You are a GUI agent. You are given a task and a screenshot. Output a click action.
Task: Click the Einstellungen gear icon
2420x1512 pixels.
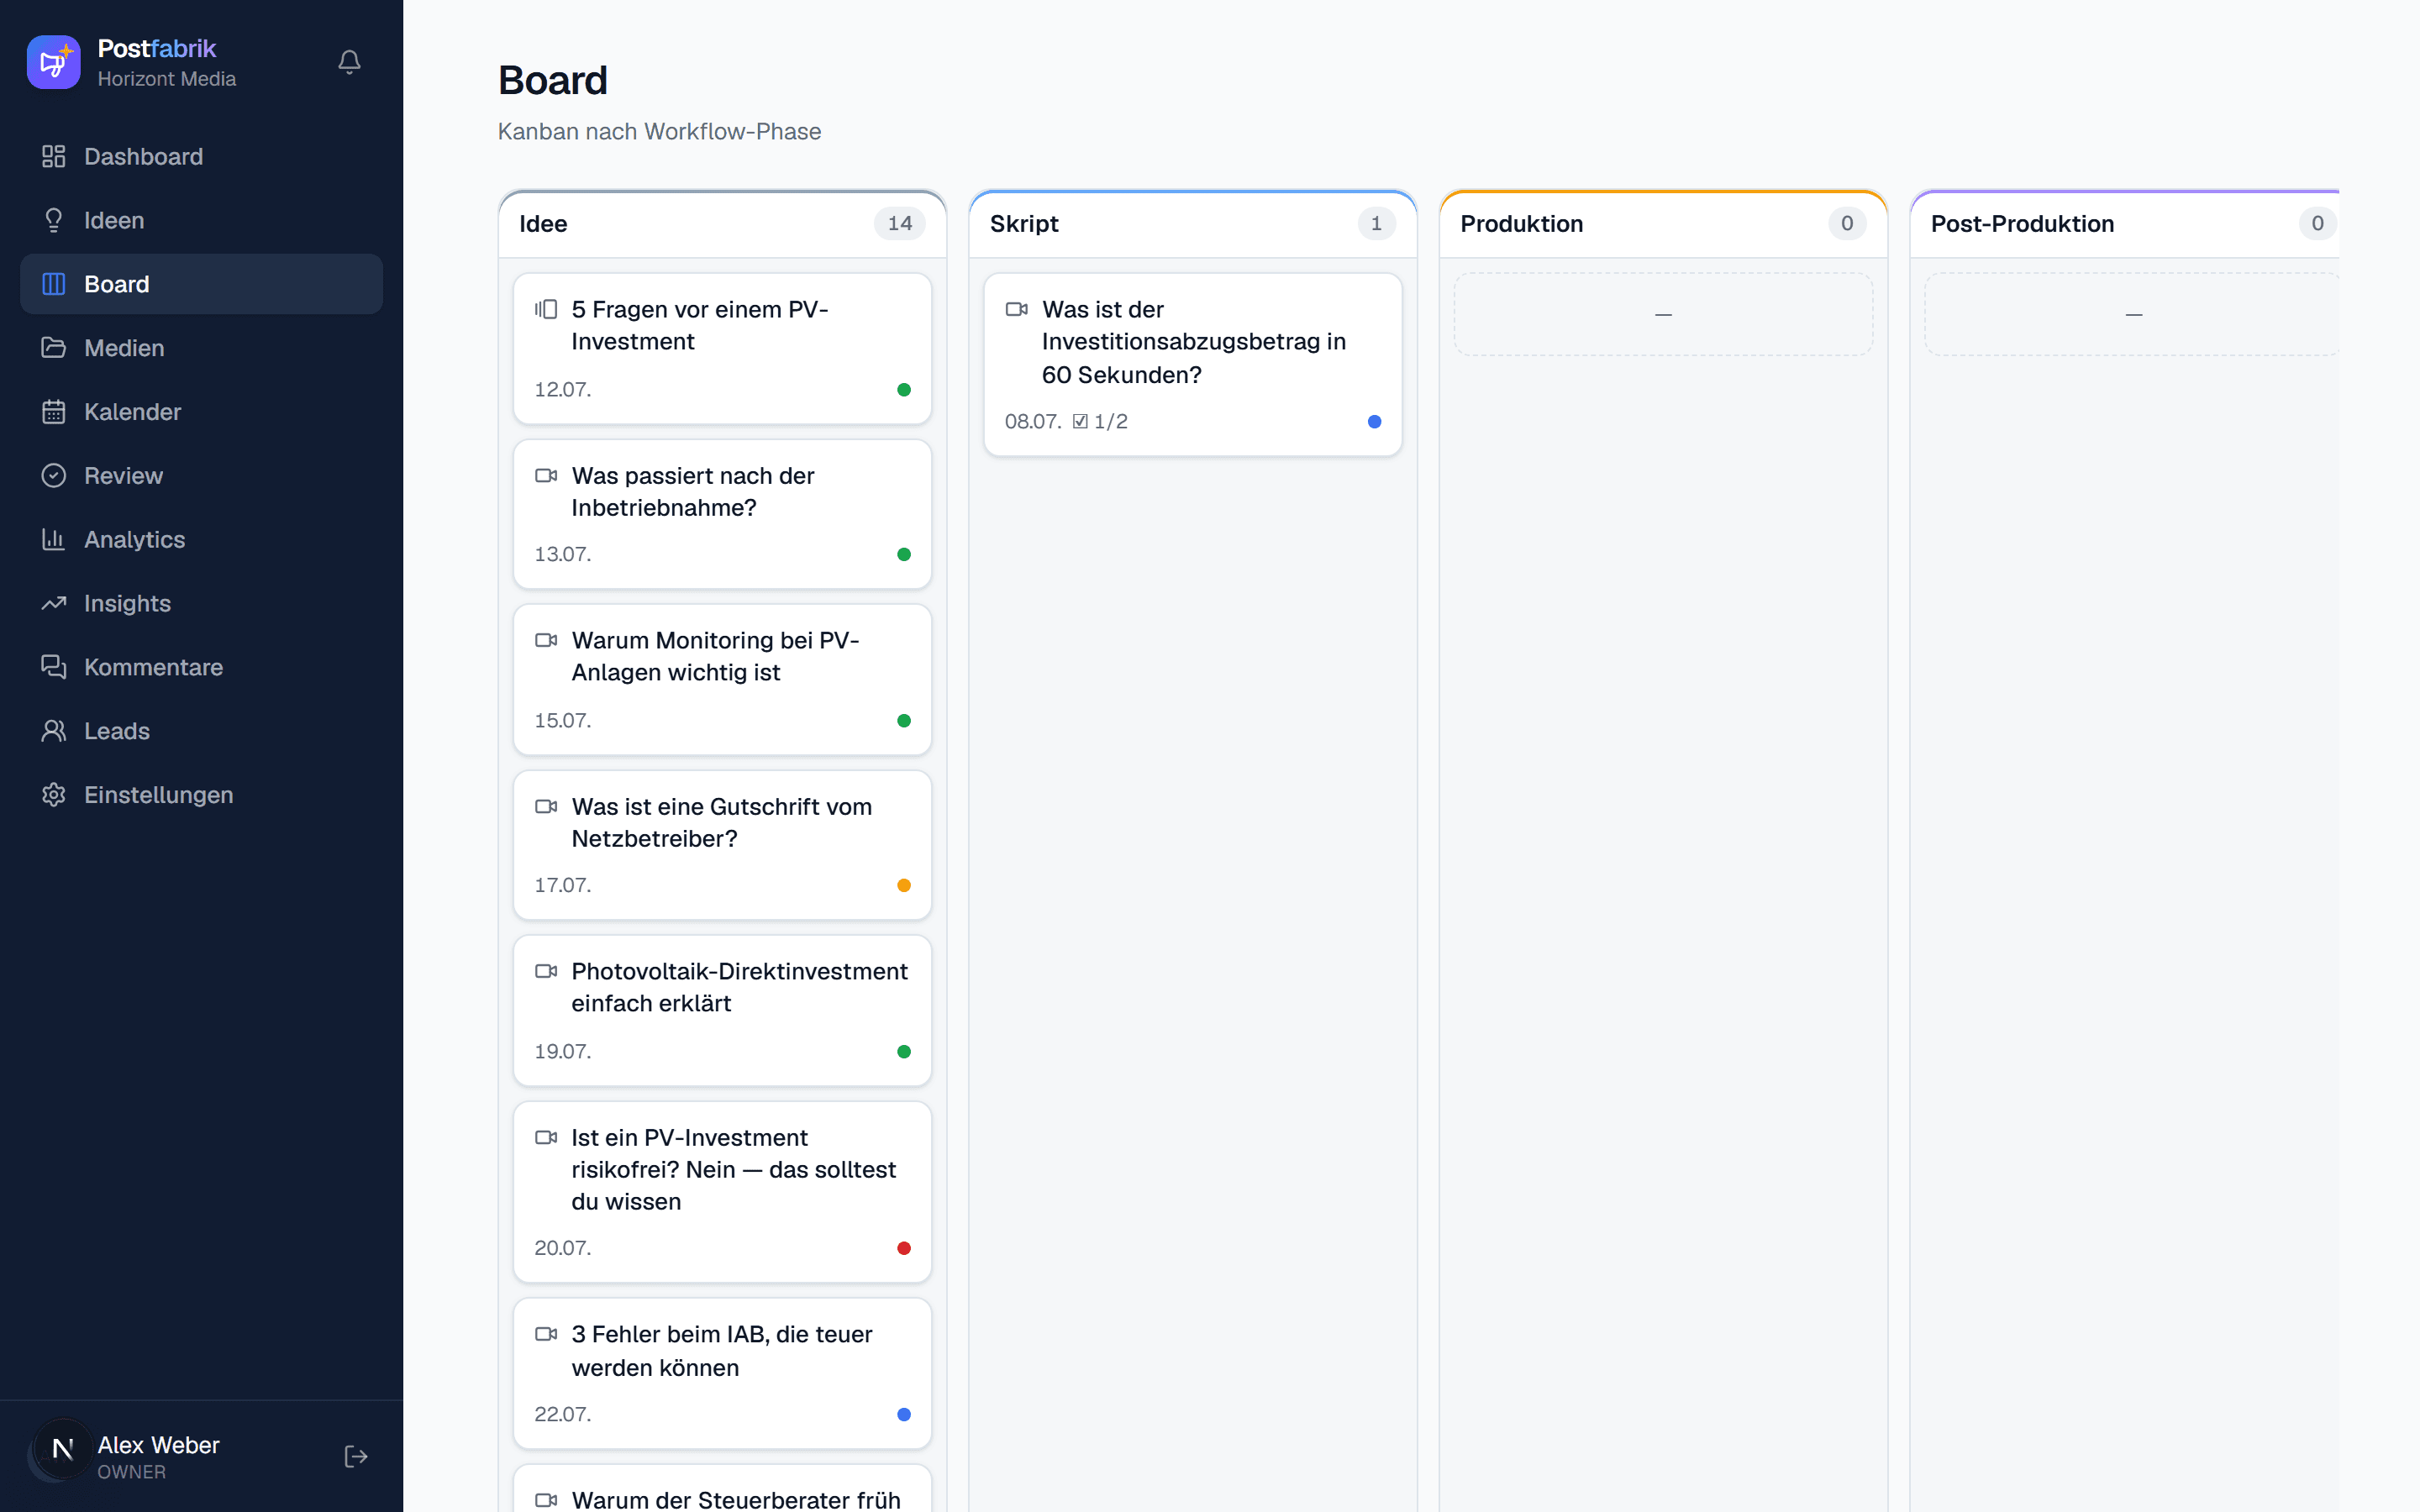coord(54,795)
